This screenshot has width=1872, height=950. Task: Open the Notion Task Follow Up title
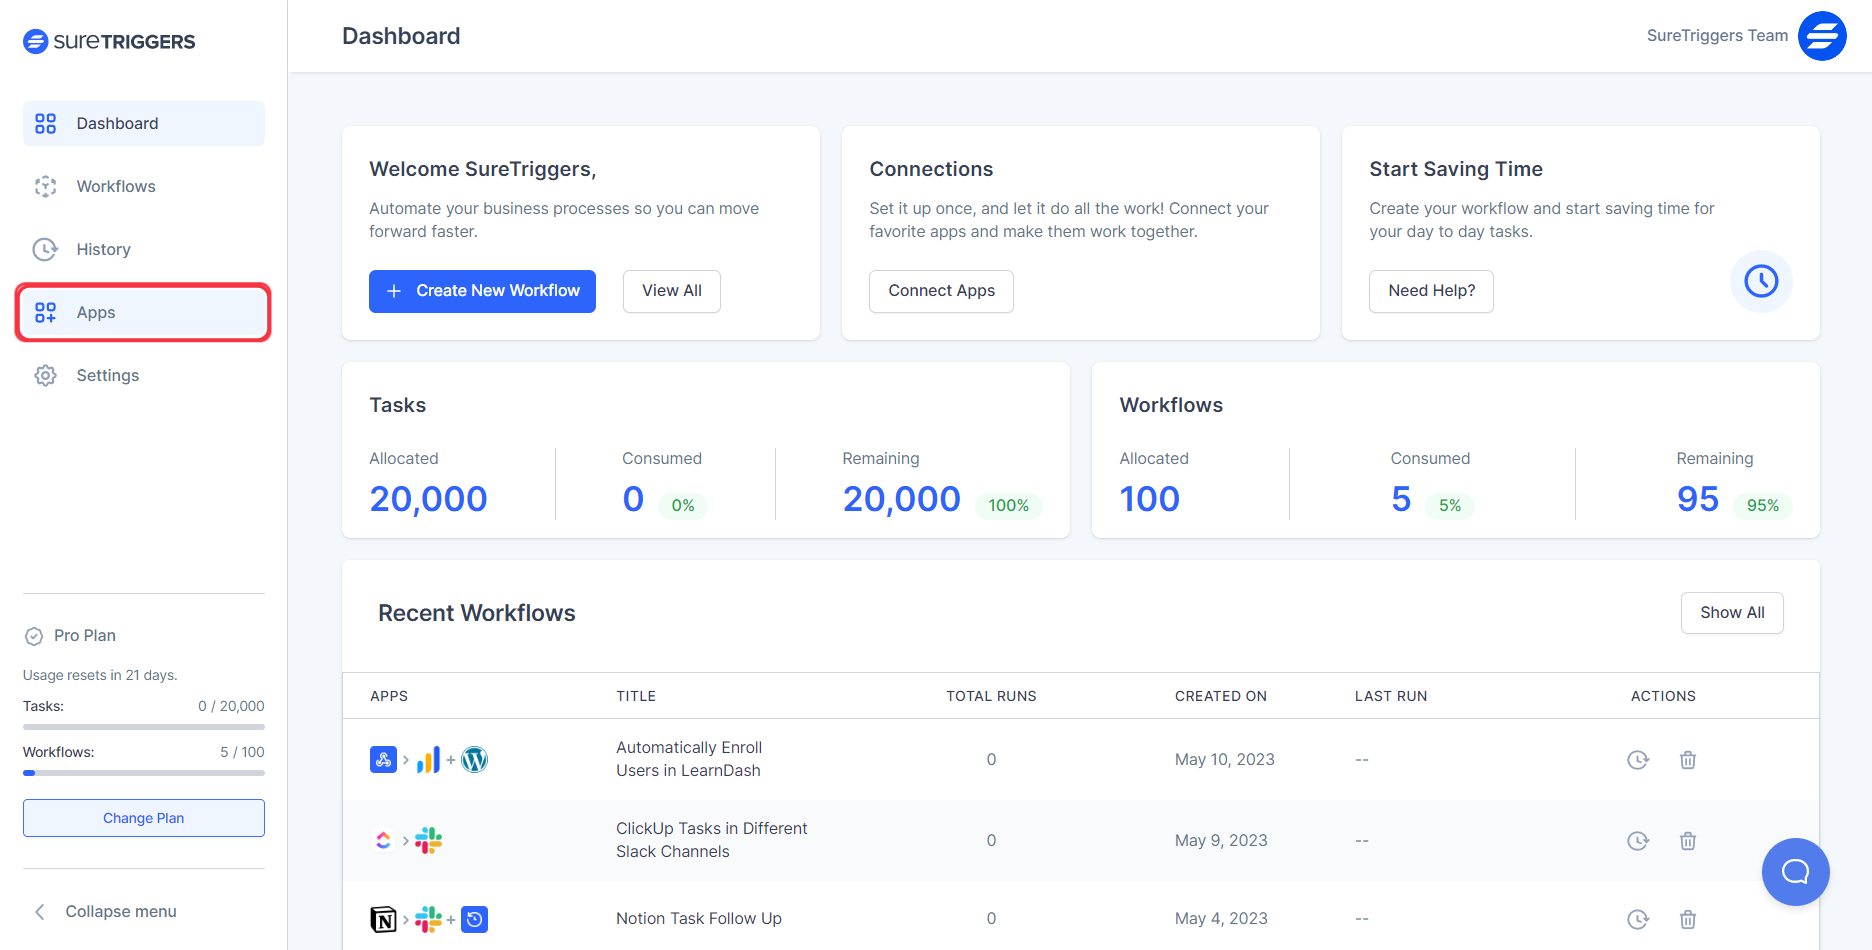click(x=698, y=918)
